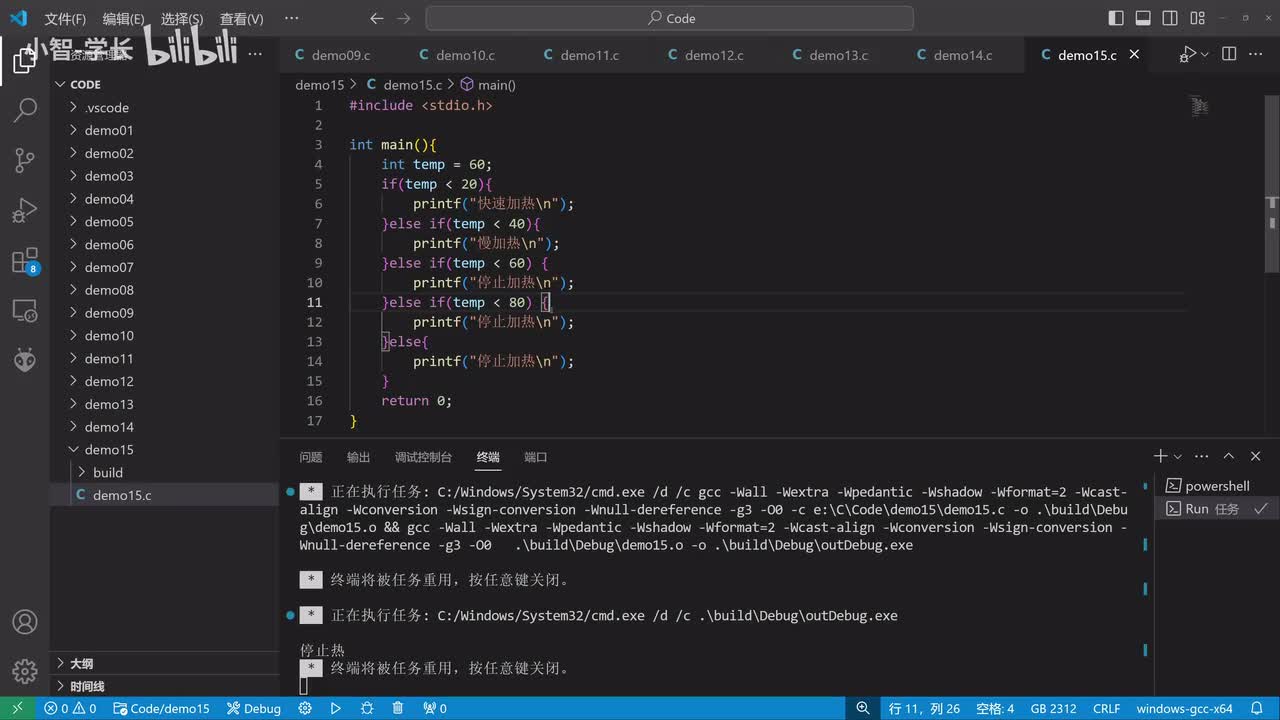Screen dimensions: 1280x720
Task: Toggle the secondary side bar visibility
Action: [x=1169, y=18]
